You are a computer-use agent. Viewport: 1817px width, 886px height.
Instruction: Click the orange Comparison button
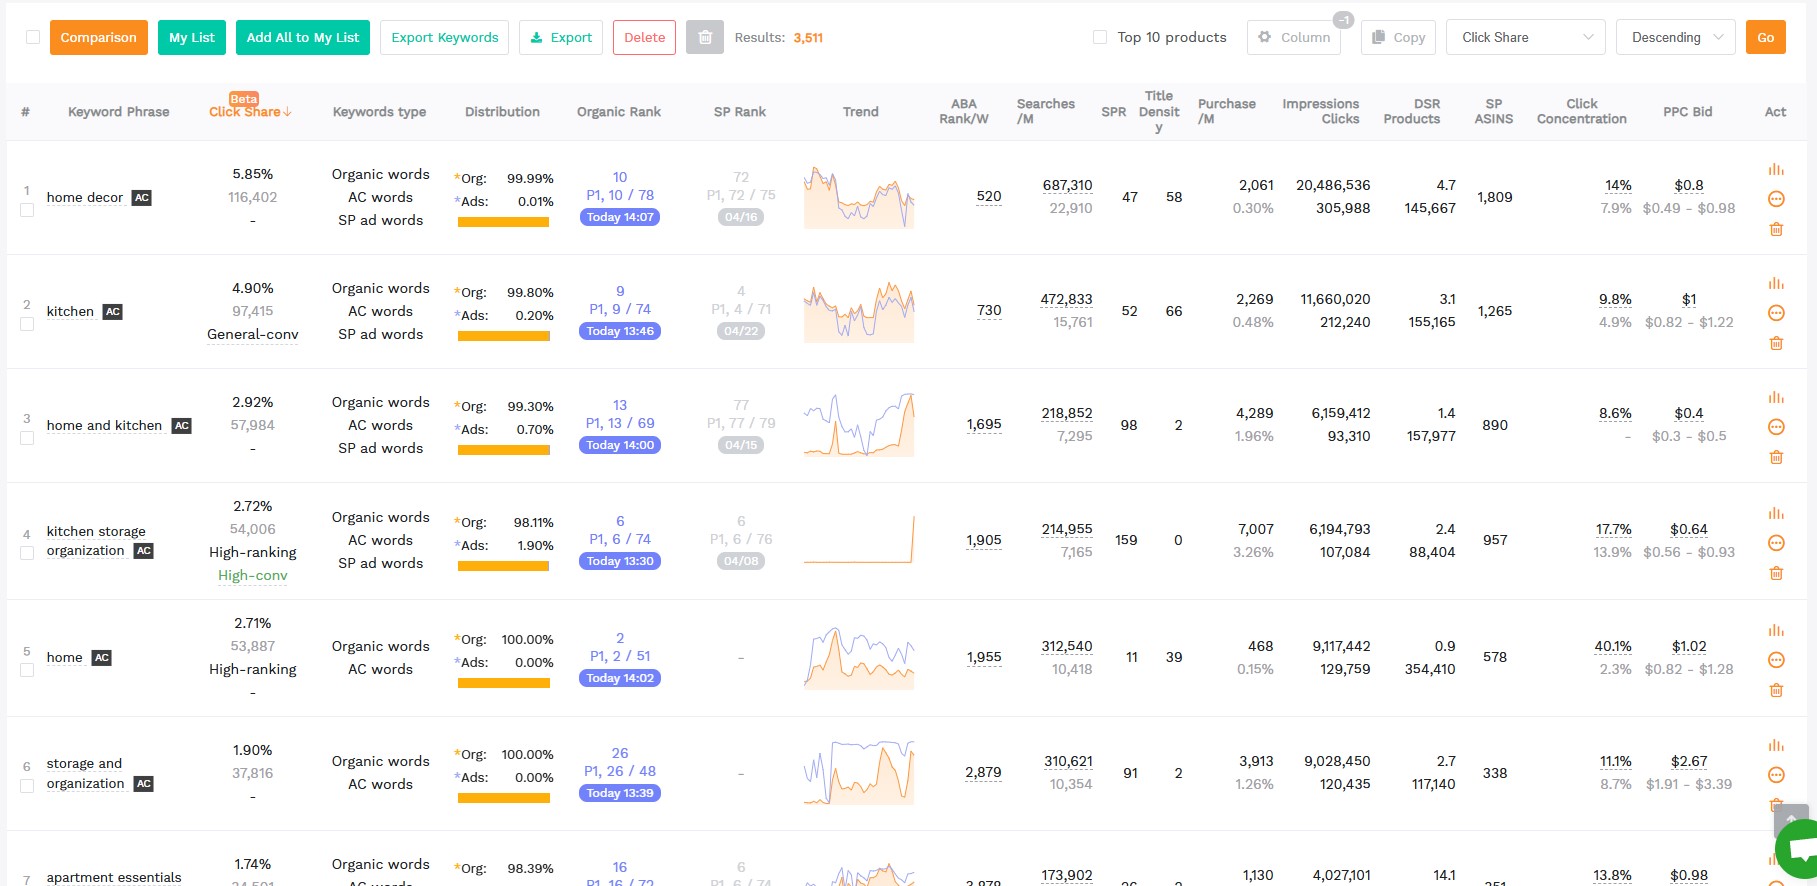click(99, 37)
